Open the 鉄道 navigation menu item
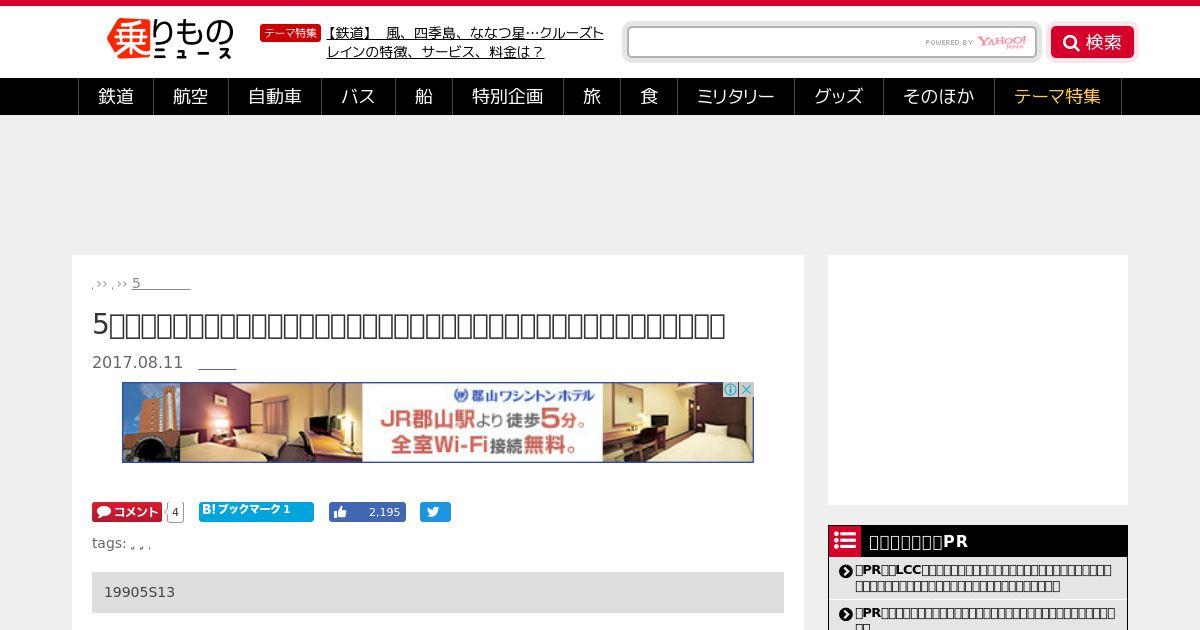1200x630 pixels. pyautogui.click(x=116, y=97)
